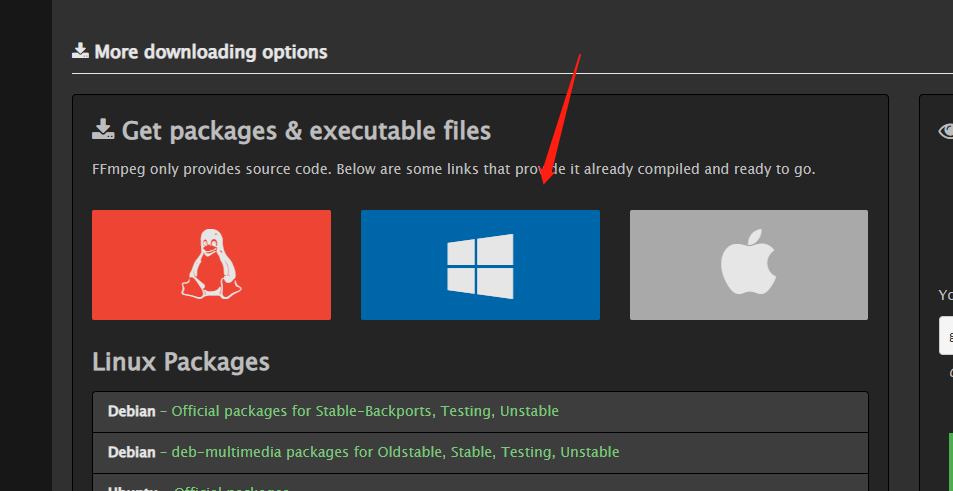This screenshot has width=953, height=491.
Task: Click the bold Debian label in second row
Action: pyautogui.click(x=131, y=452)
